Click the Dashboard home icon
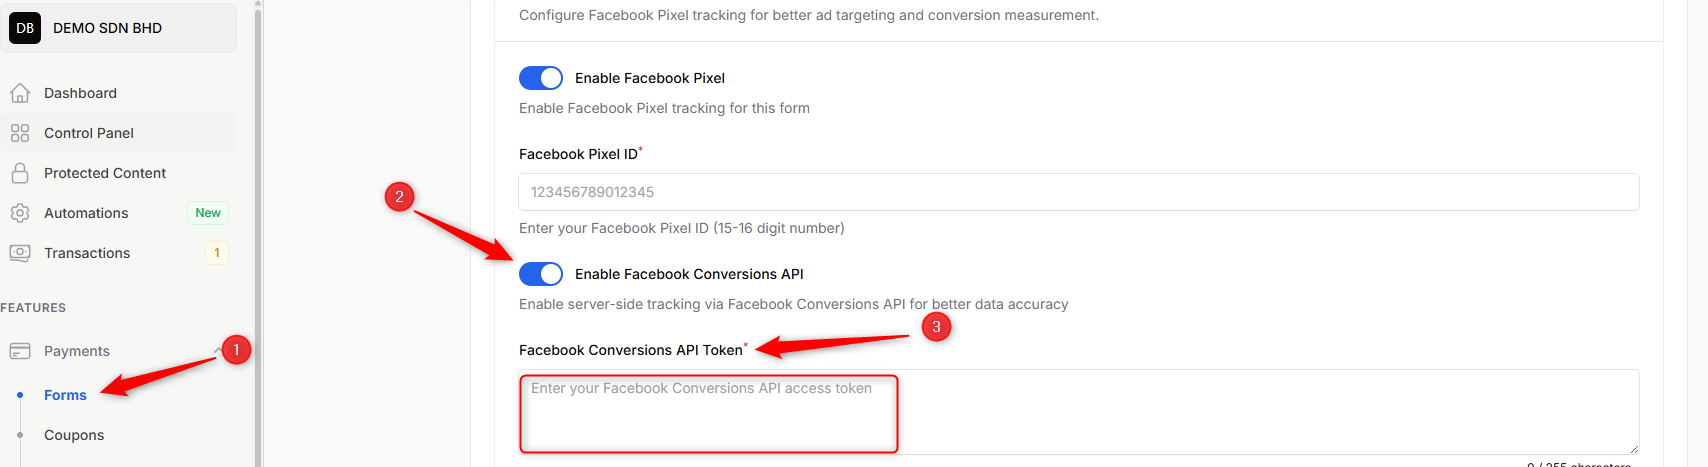This screenshot has width=1708, height=467. (x=20, y=93)
